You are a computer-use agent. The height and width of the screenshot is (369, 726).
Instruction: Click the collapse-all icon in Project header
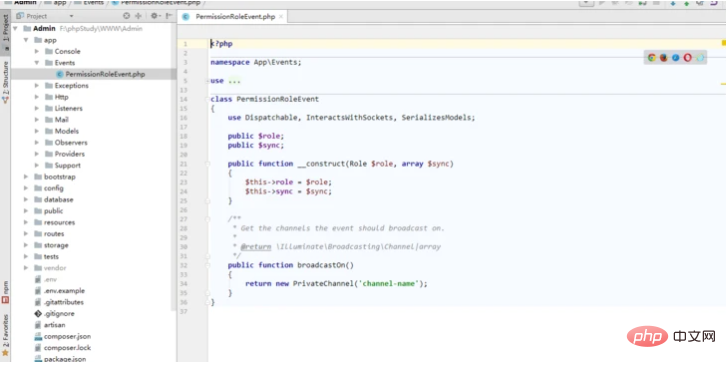point(138,16)
